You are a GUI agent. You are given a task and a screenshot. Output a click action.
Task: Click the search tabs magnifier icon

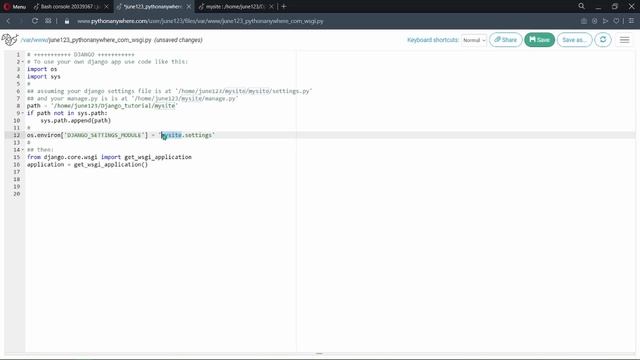(581, 6)
